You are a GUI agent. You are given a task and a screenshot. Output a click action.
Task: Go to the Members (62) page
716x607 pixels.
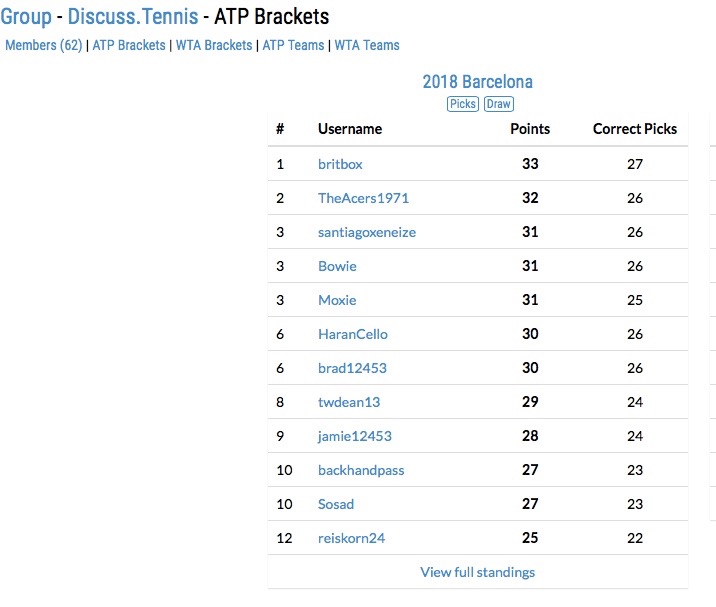coord(44,45)
